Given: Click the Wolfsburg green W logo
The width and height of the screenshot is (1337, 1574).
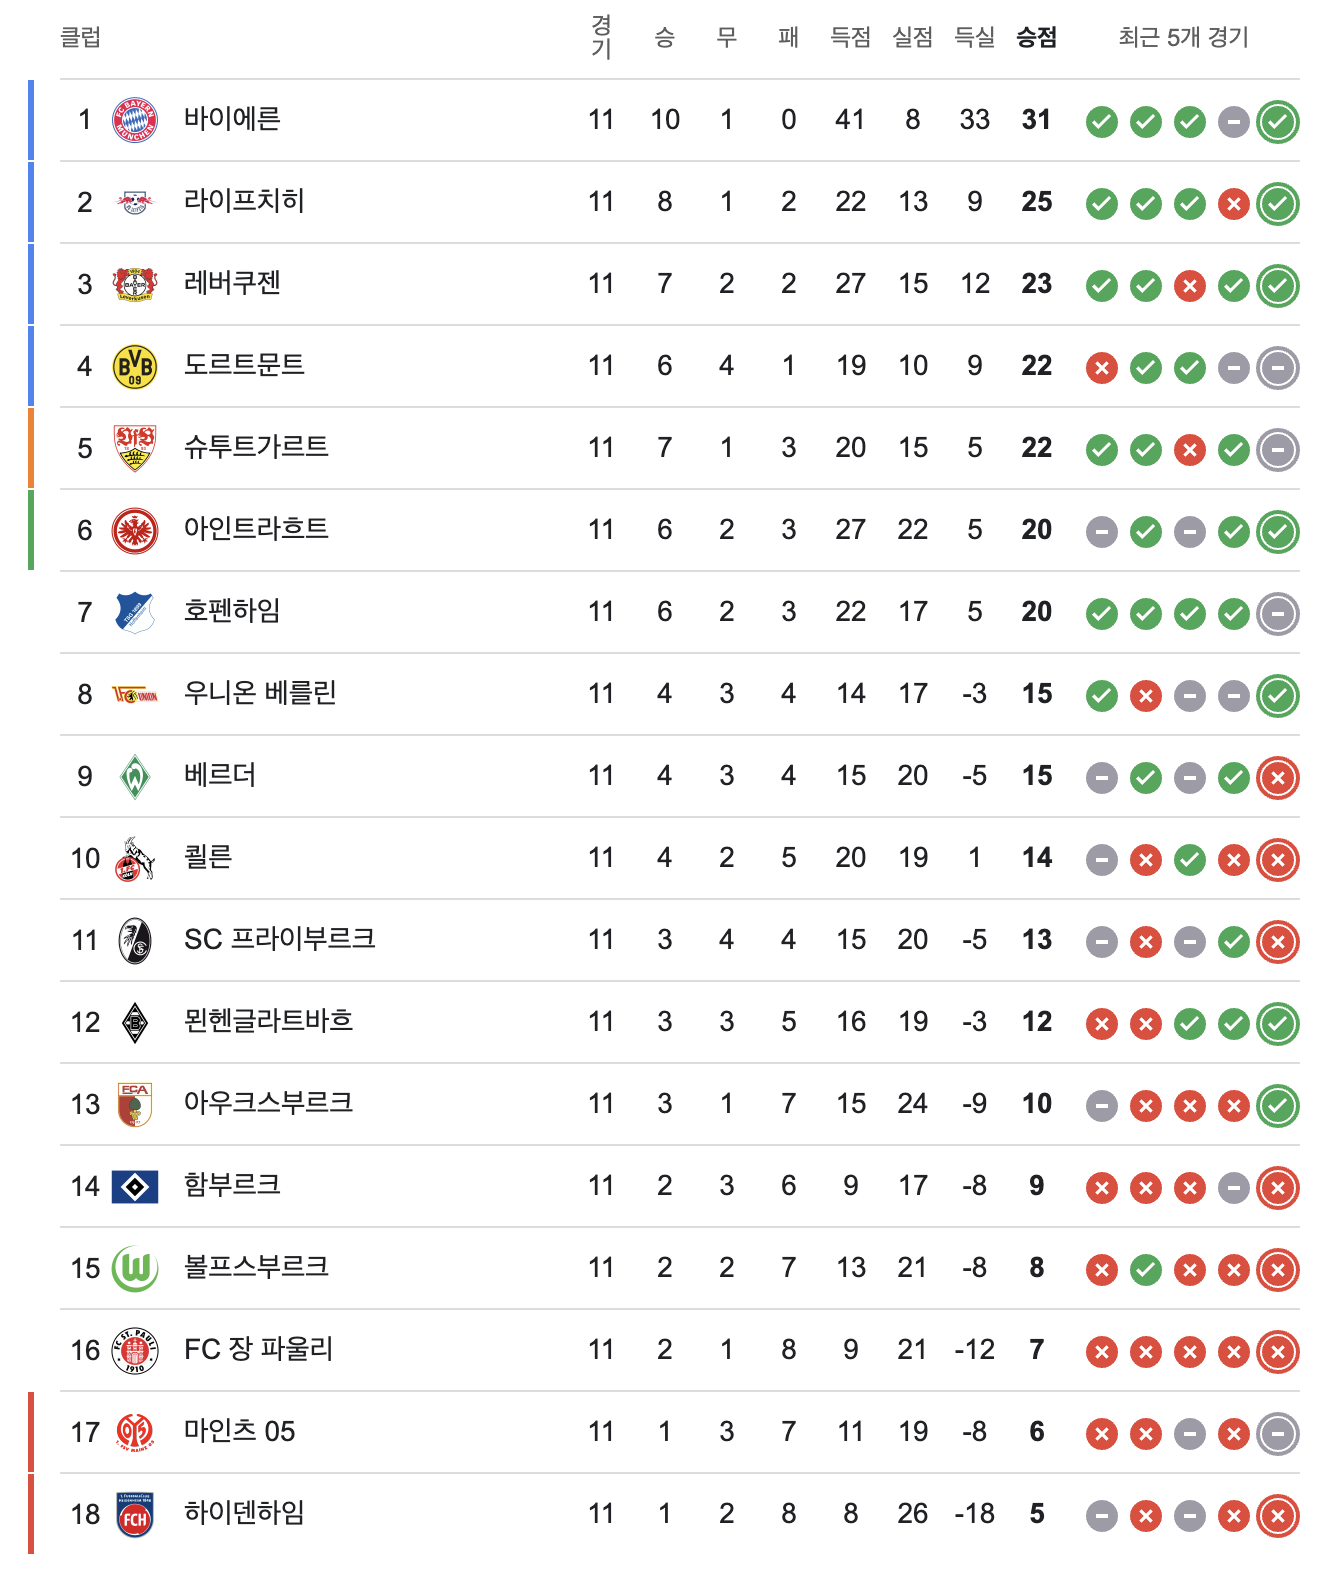Looking at the screenshot, I should tap(135, 1268).
